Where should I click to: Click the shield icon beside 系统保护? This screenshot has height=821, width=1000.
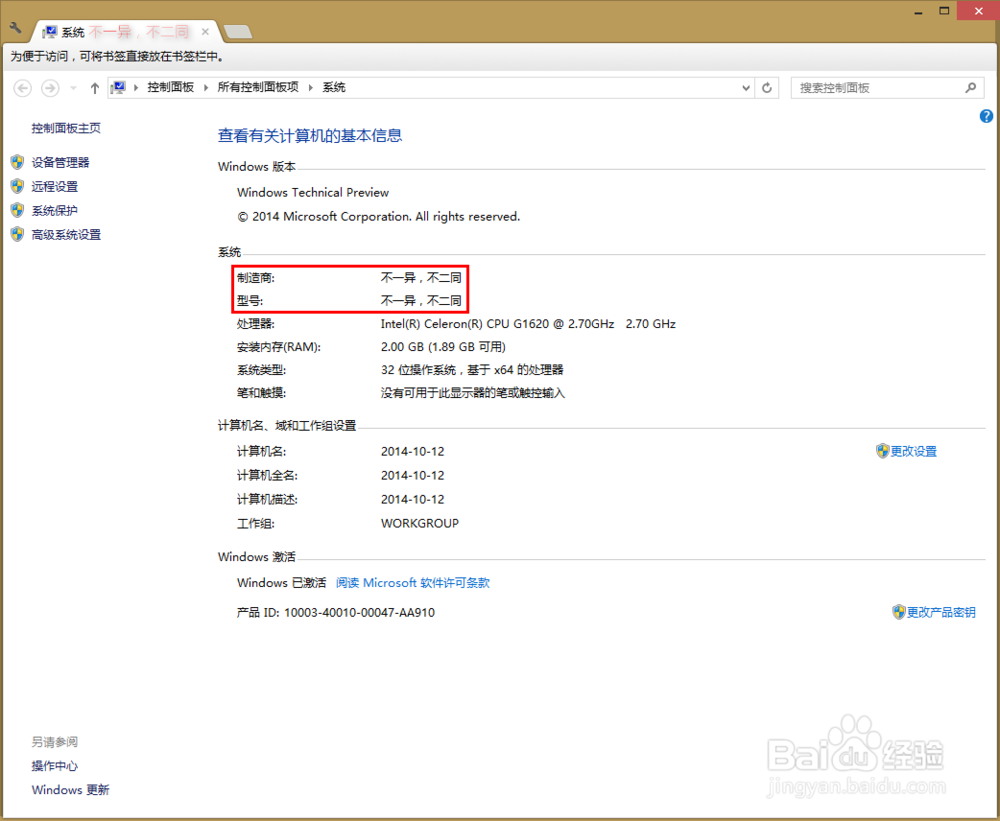click(x=17, y=209)
